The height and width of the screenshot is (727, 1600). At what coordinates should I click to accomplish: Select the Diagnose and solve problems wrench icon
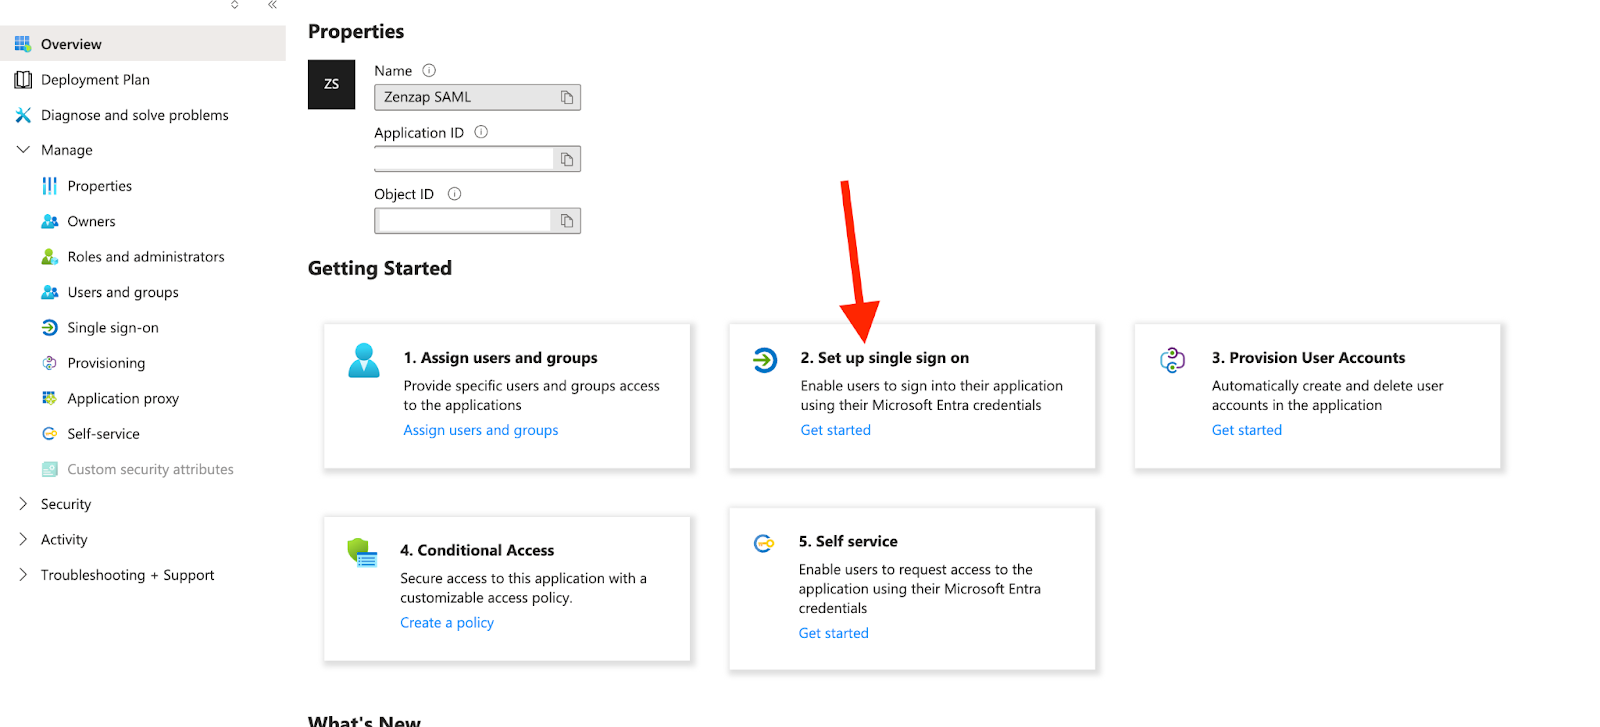tap(22, 115)
